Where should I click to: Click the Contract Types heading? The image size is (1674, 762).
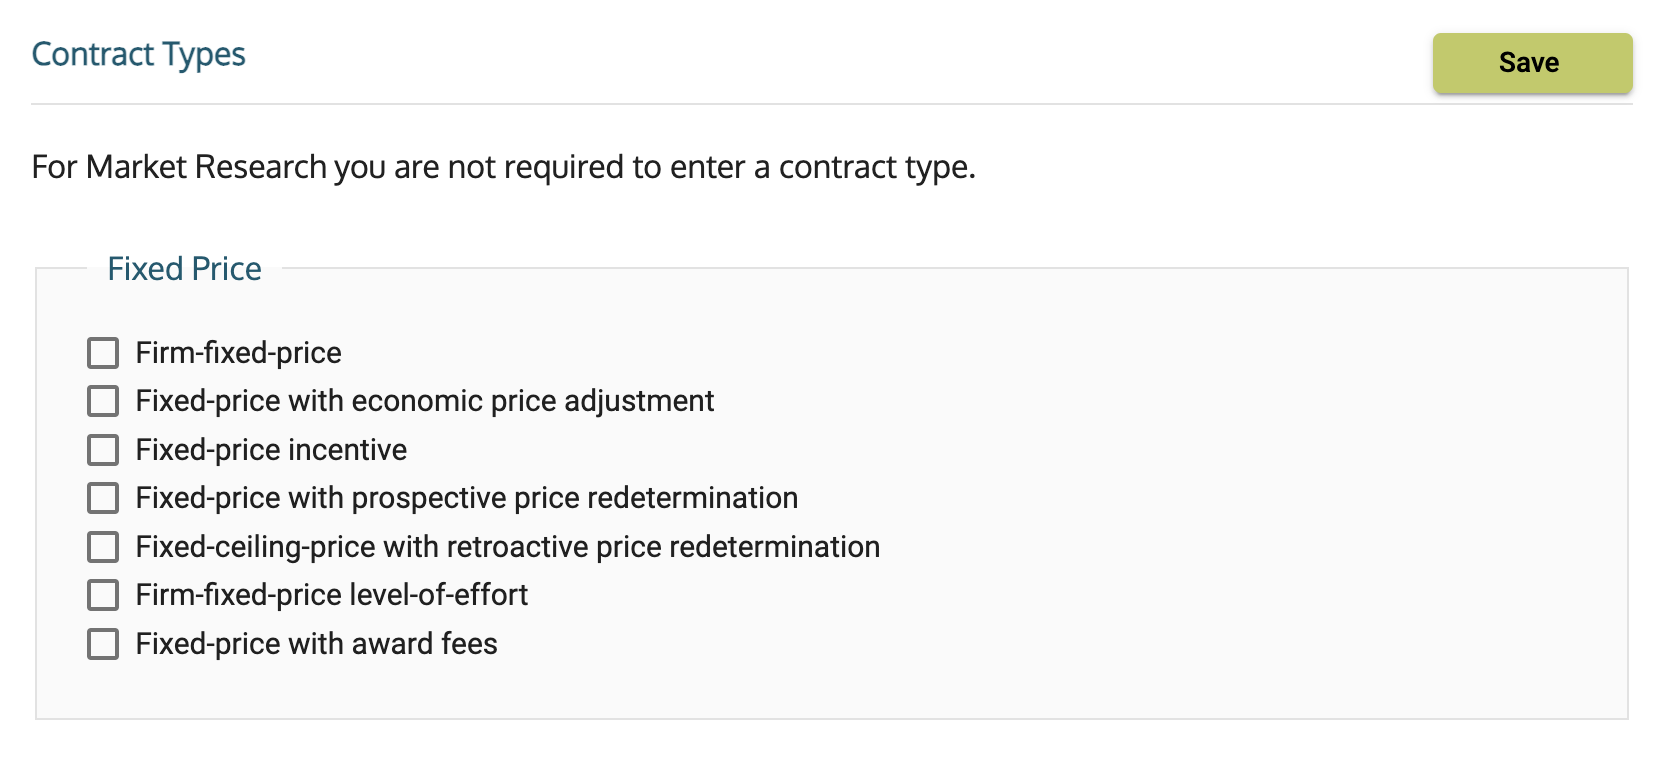(138, 54)
